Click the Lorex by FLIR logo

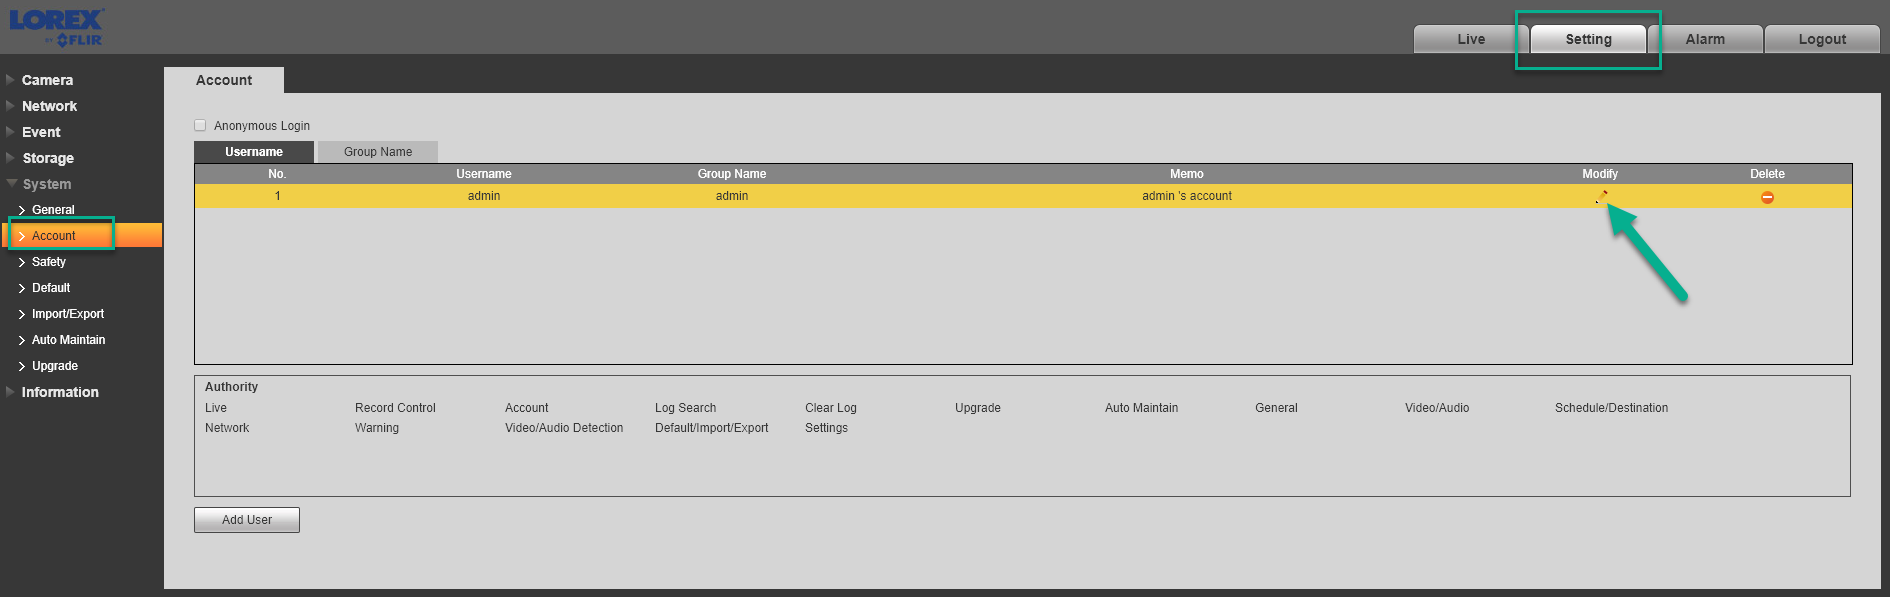pyautogui.click(x=57, y=27)
